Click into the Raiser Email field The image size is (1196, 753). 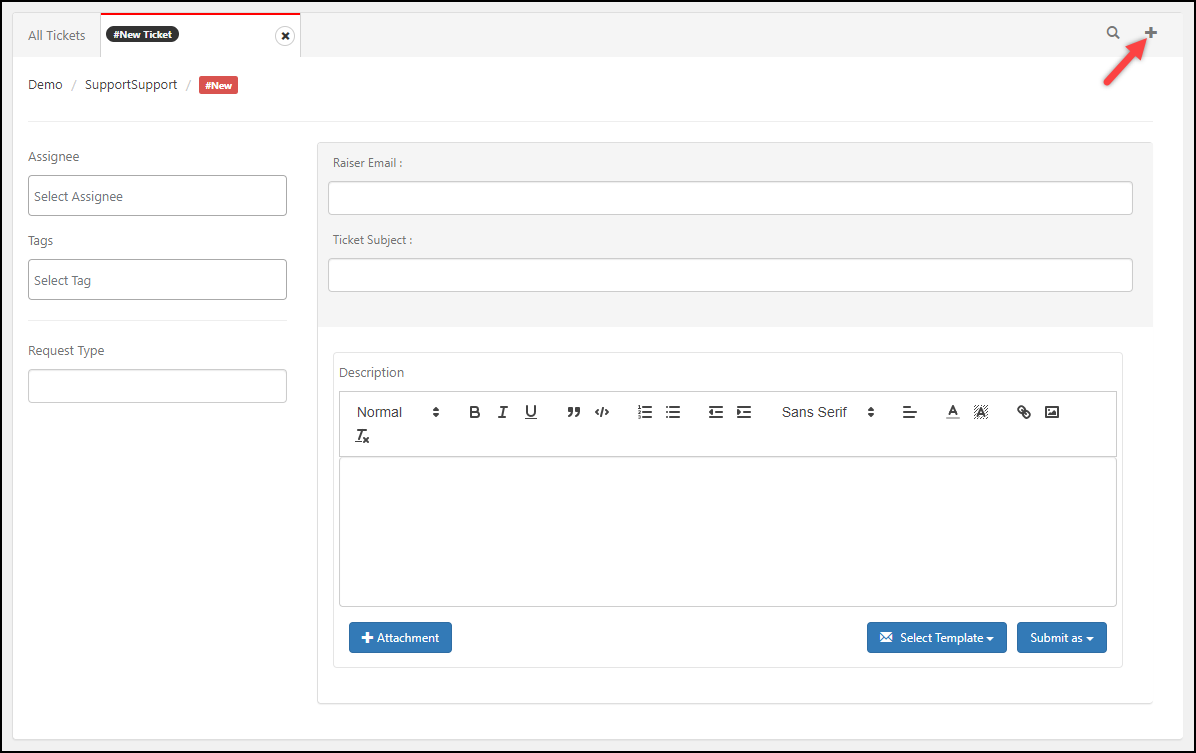[730, 198]
